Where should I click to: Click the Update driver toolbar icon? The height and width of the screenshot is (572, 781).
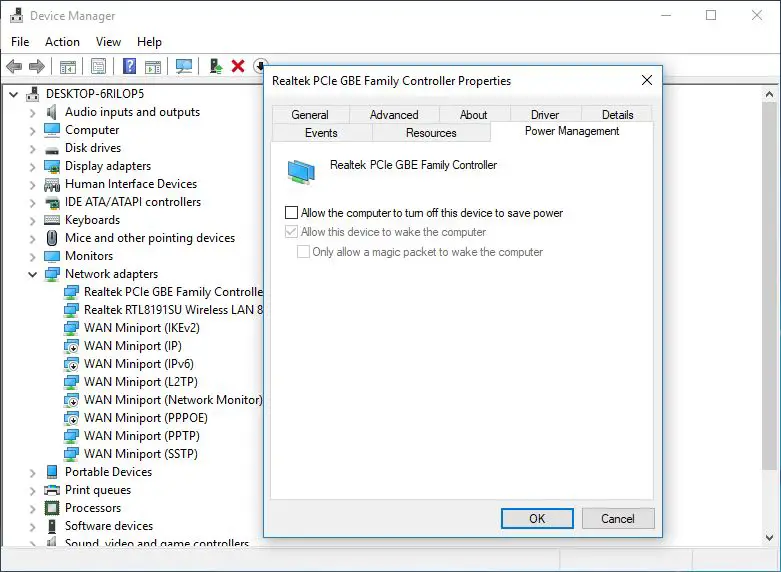[x=216, y=66]
